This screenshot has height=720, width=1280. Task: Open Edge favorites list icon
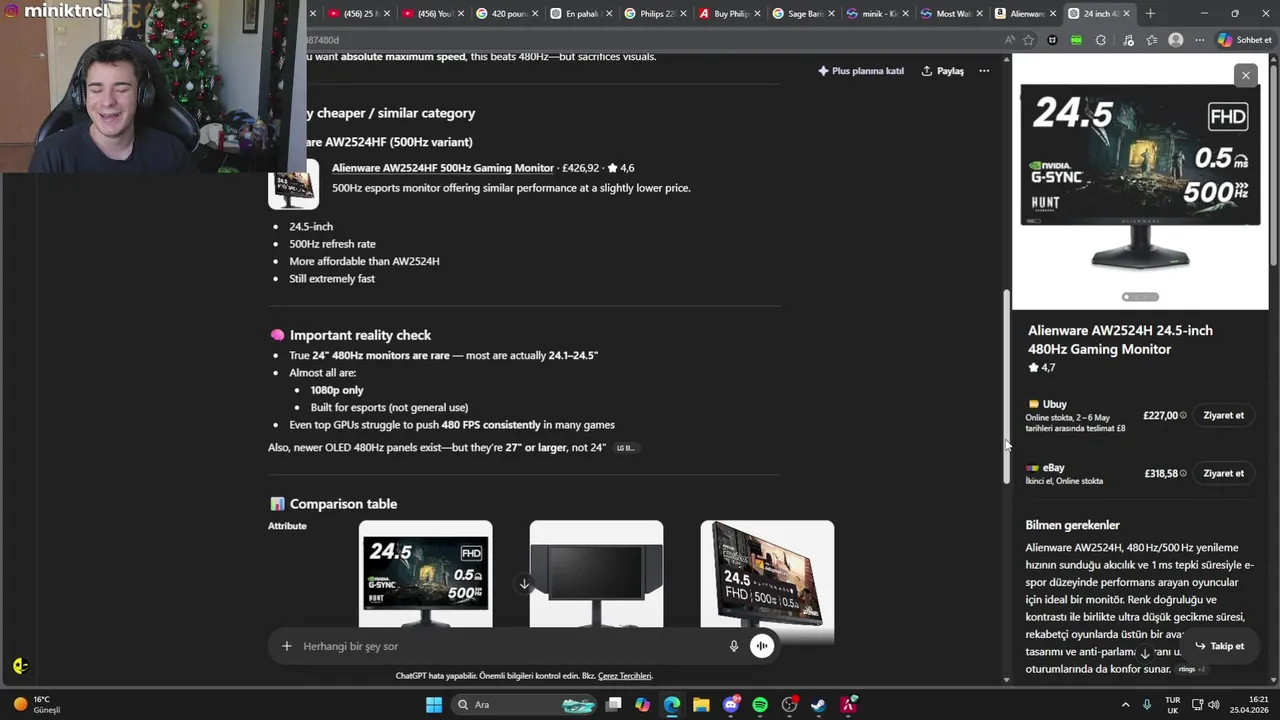(1152, 40)
